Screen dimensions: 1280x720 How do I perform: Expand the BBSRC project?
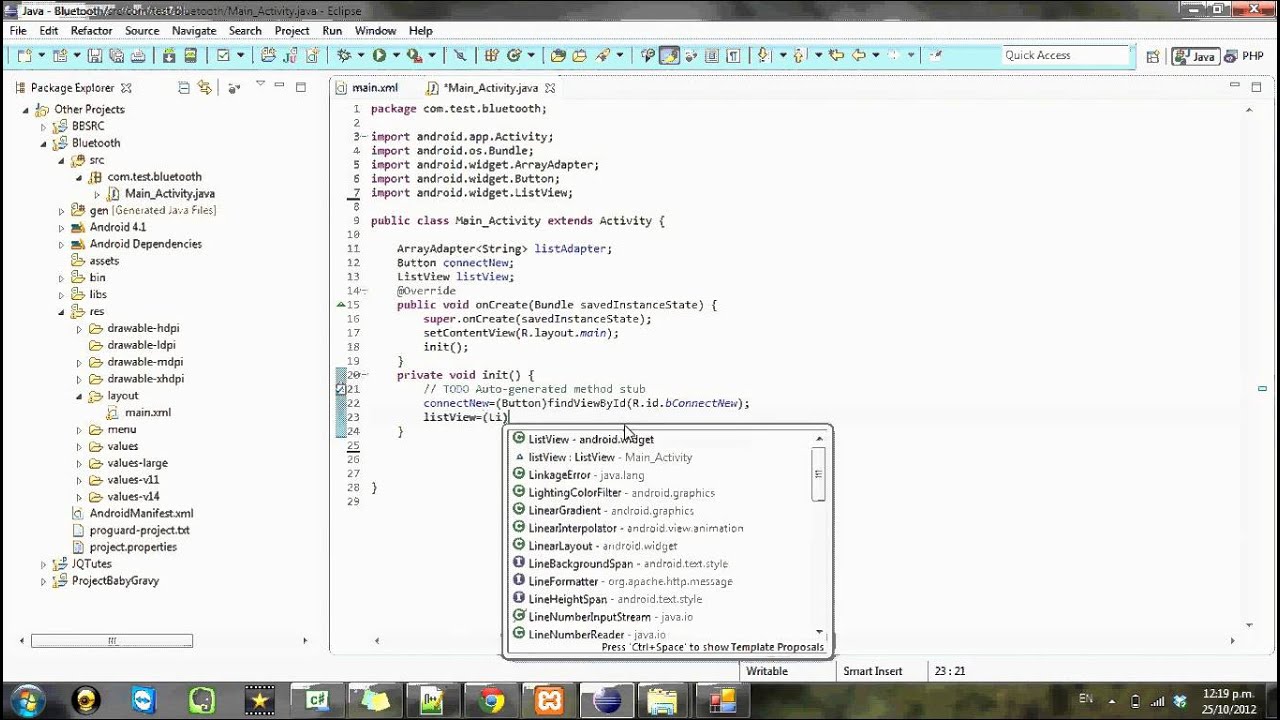(x=44, y=127)
